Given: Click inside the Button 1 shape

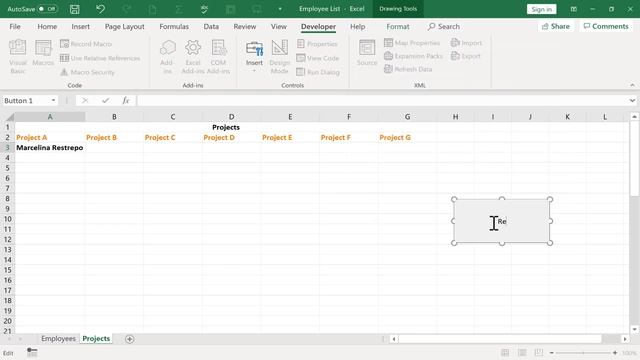Looking at the screenshot, I should pyautogui.click(x=502, y=221).
